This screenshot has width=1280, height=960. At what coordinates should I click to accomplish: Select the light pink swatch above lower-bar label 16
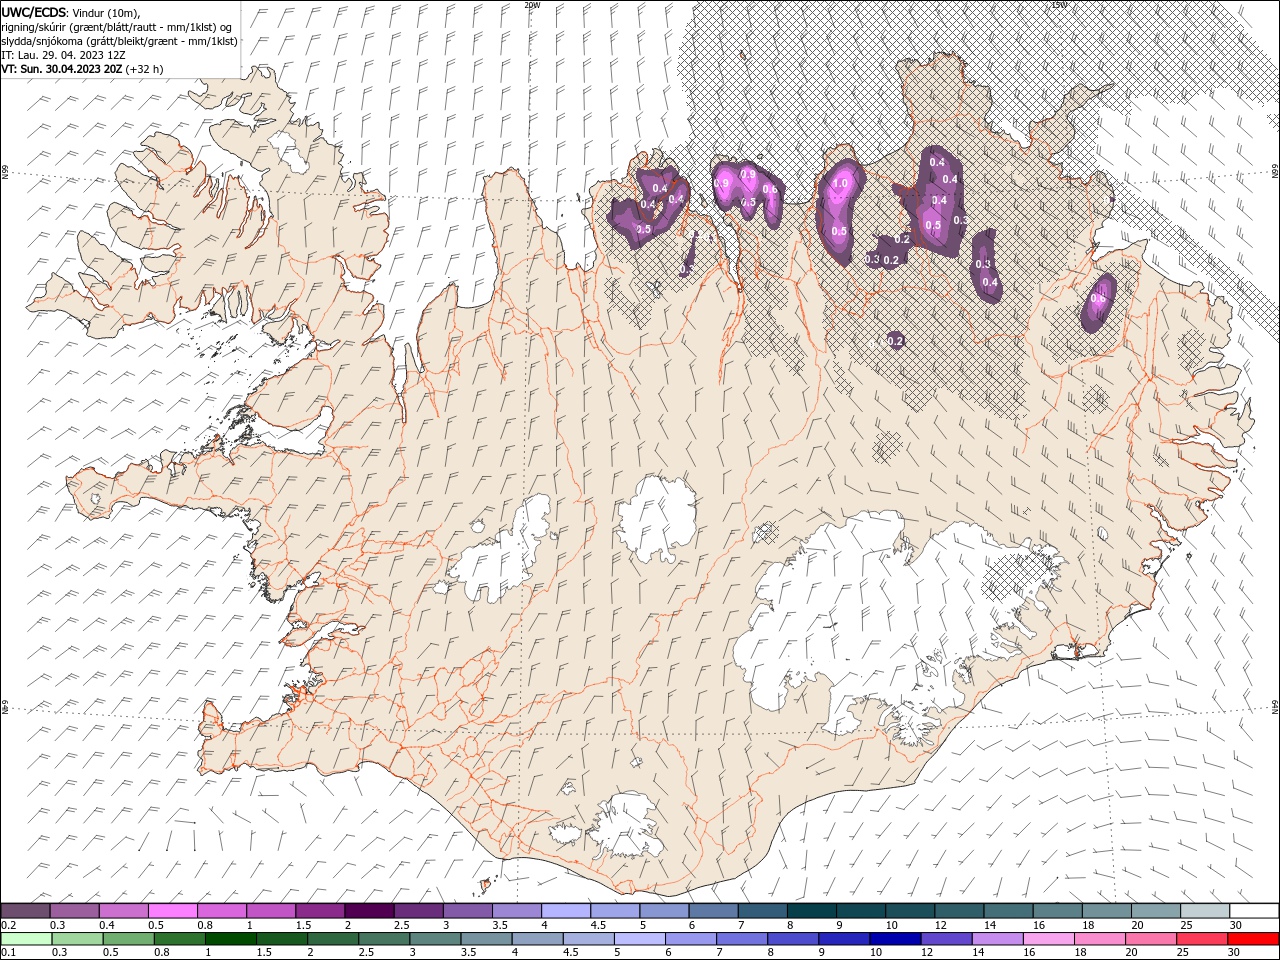(1048, 939)
